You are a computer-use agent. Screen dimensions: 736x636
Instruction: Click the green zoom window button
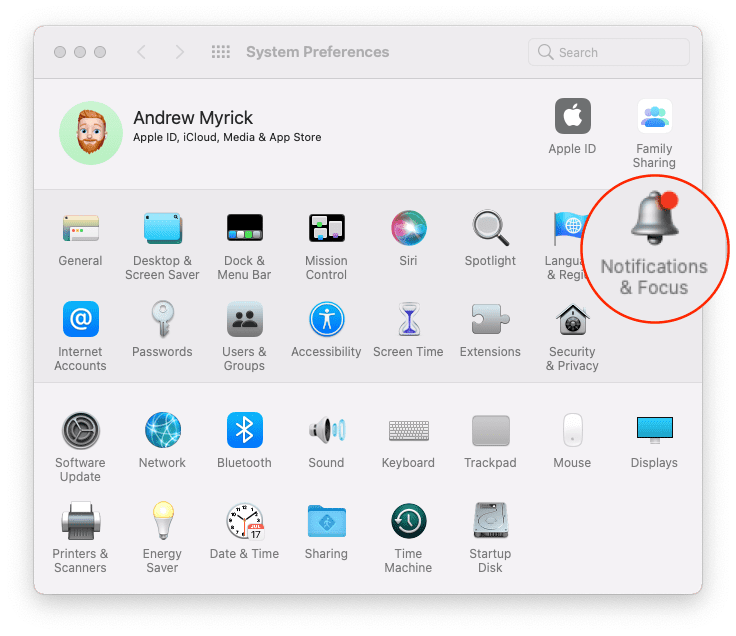(x=100, y=52)
